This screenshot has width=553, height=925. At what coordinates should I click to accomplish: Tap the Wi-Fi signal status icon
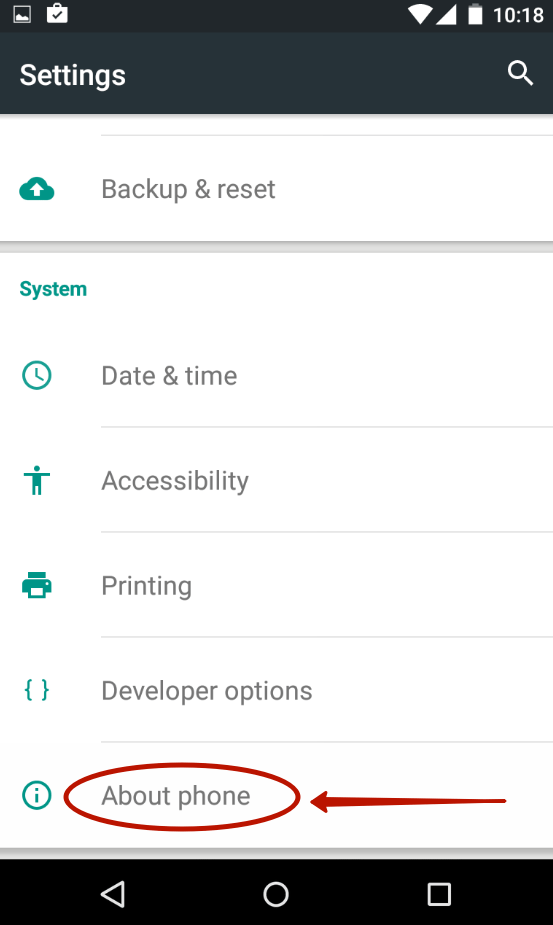pyautogui.click(x=420, y=15)
